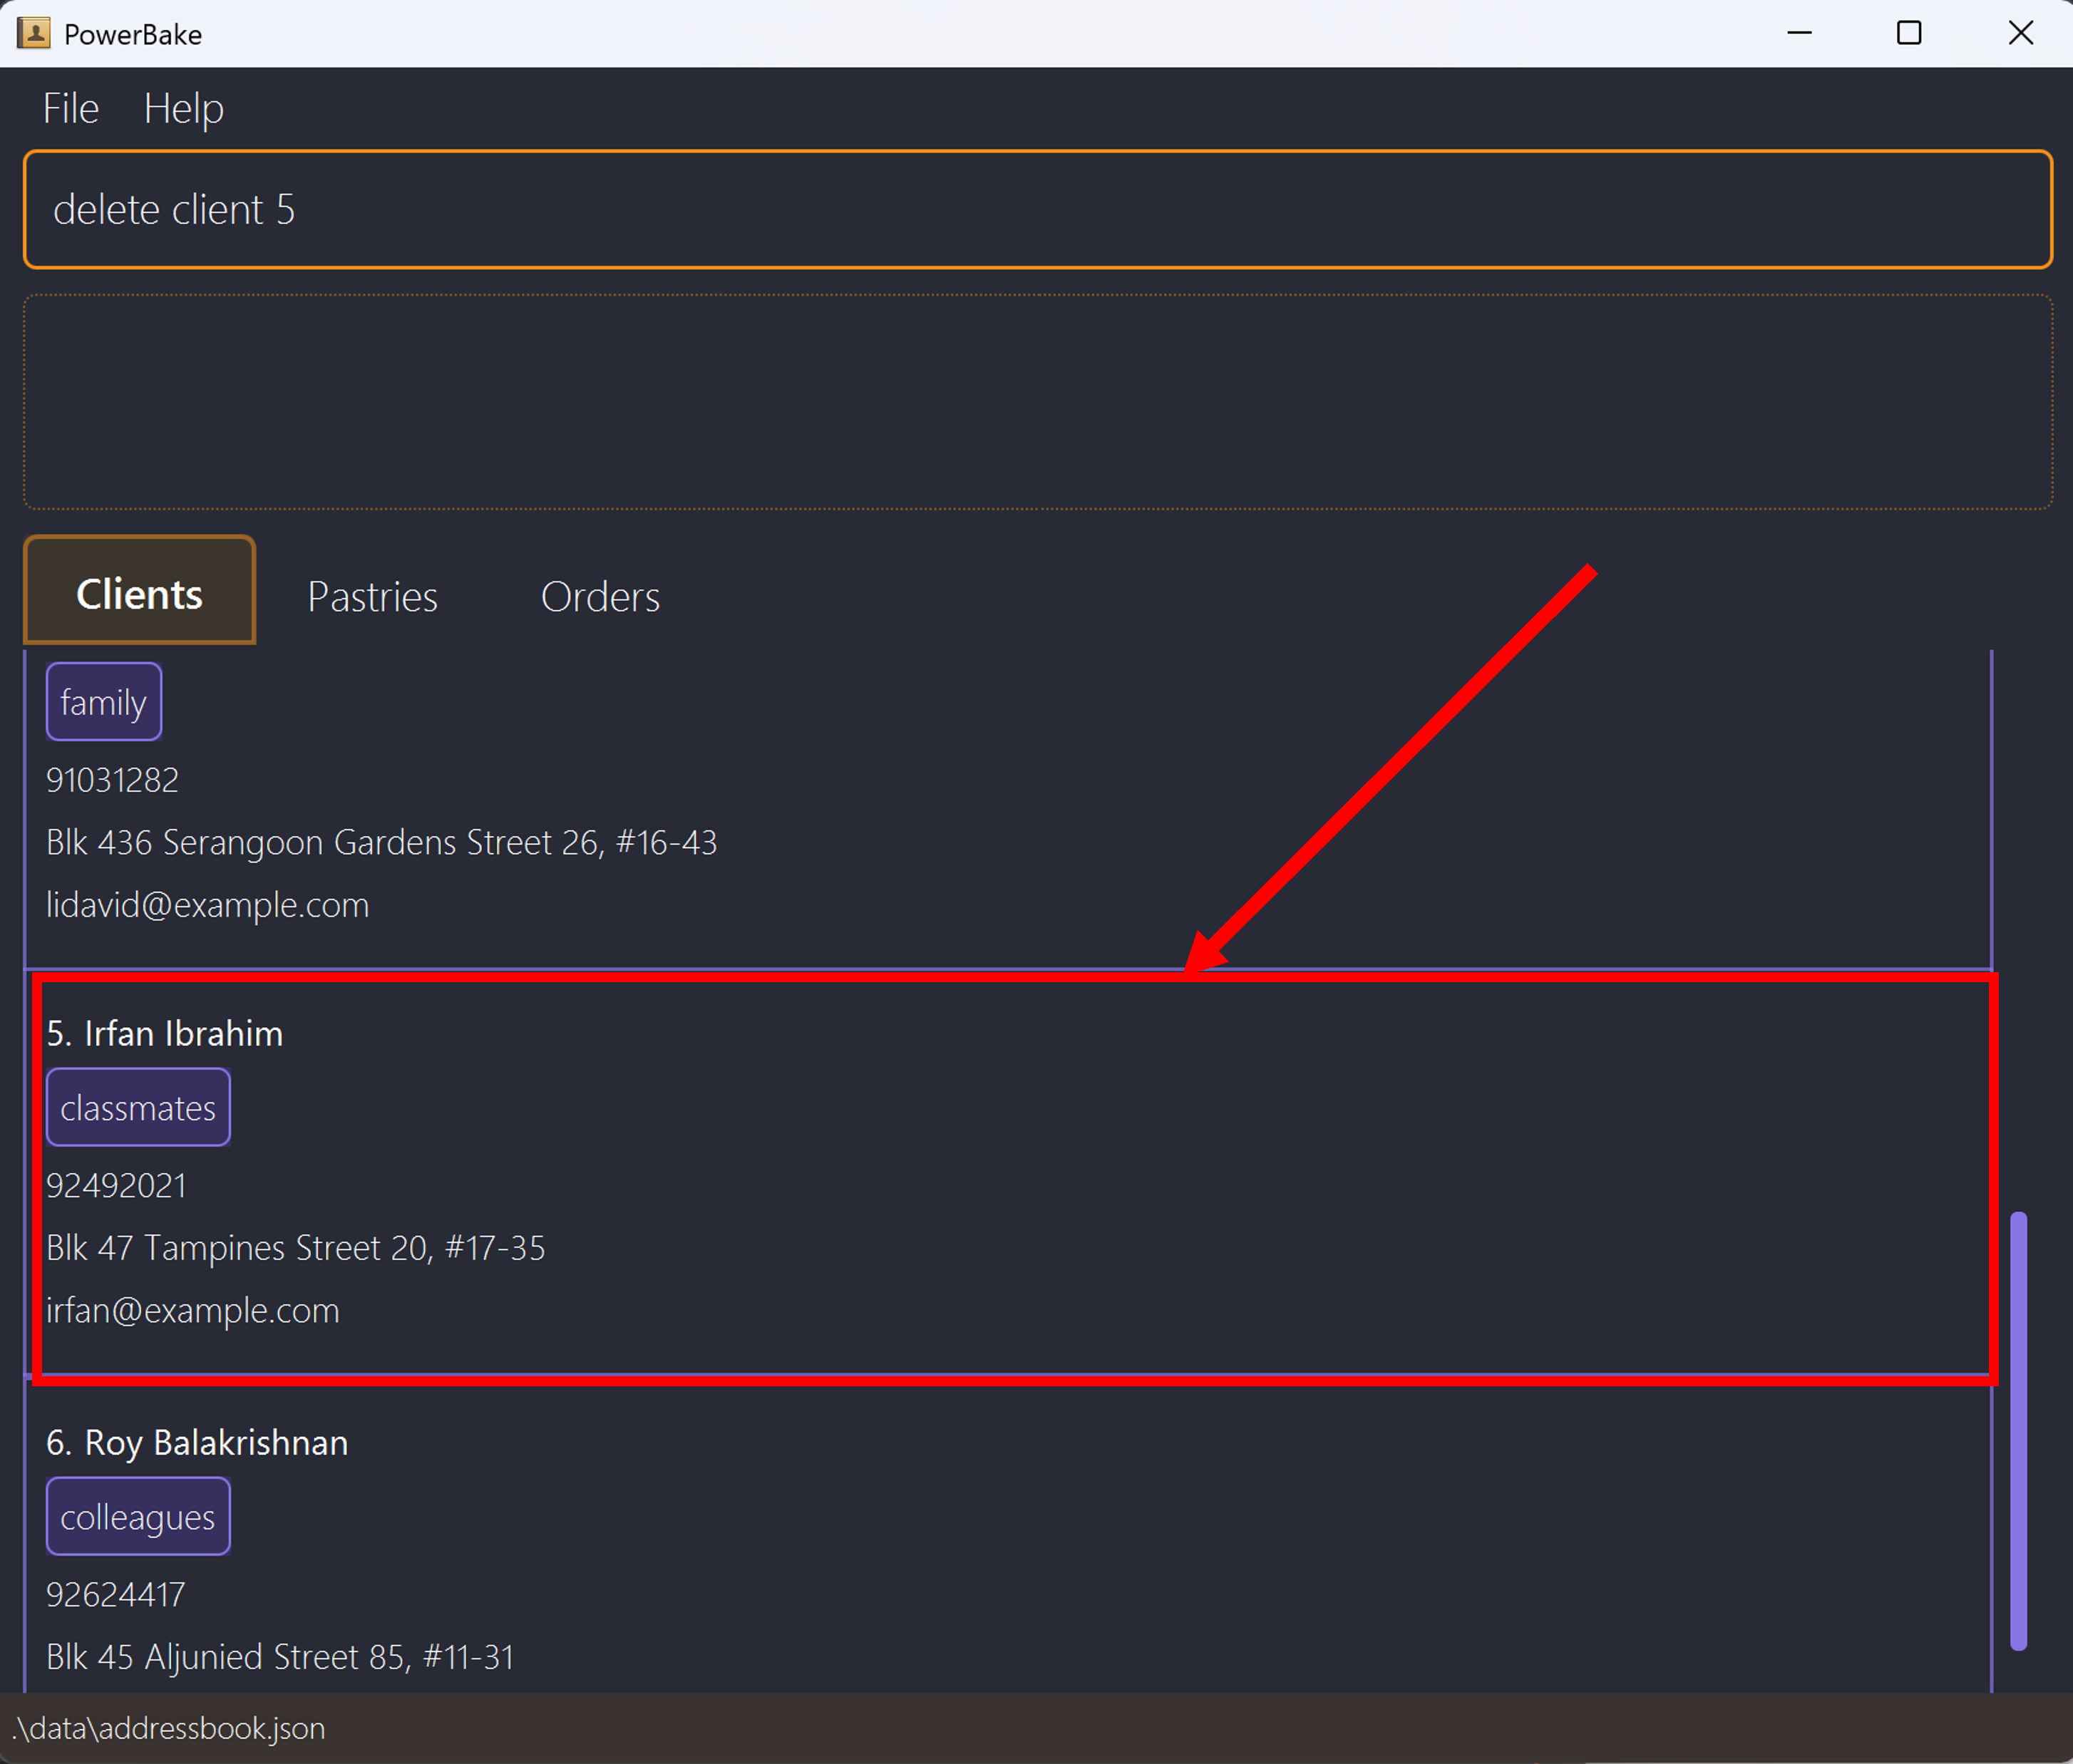Click the family tag label
The height and width of the screenshot is (1764, 2073).
pyautogui.click(x=103, y=702)
